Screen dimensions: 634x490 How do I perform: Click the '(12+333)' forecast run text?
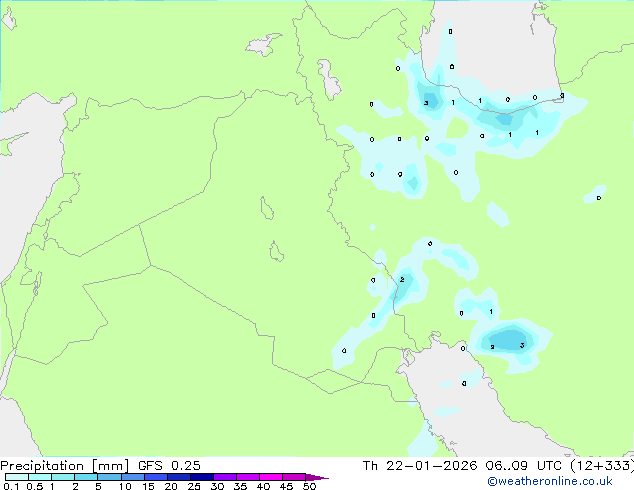click(602, 466)
